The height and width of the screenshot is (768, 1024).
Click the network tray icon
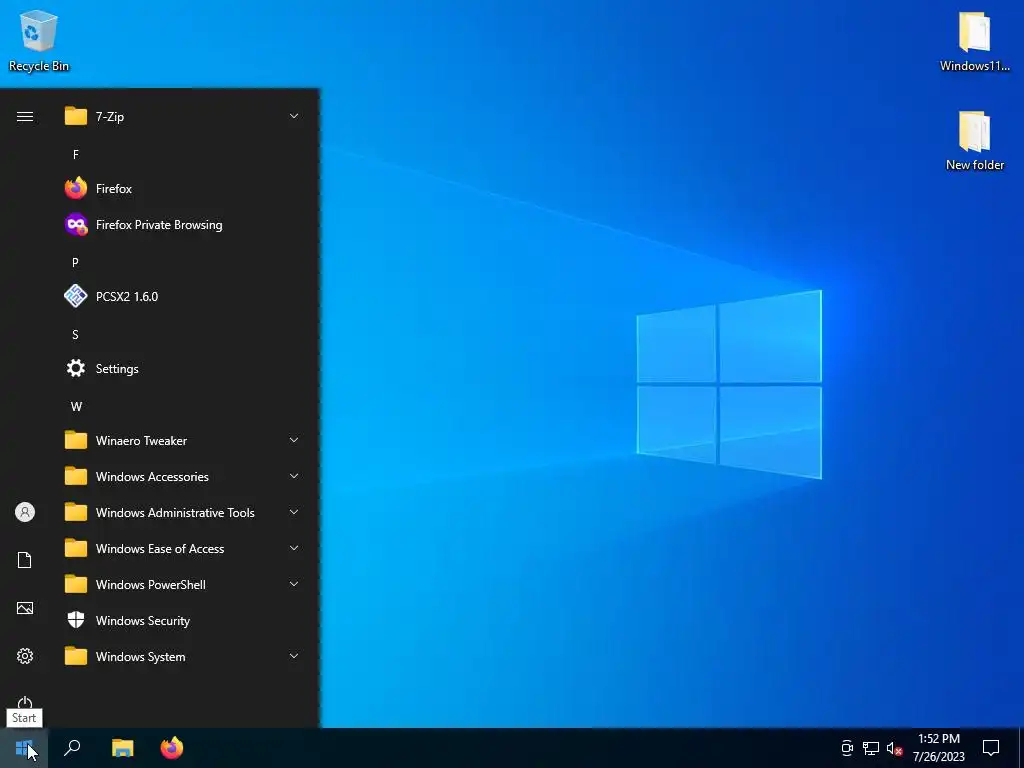click(871, 748)
